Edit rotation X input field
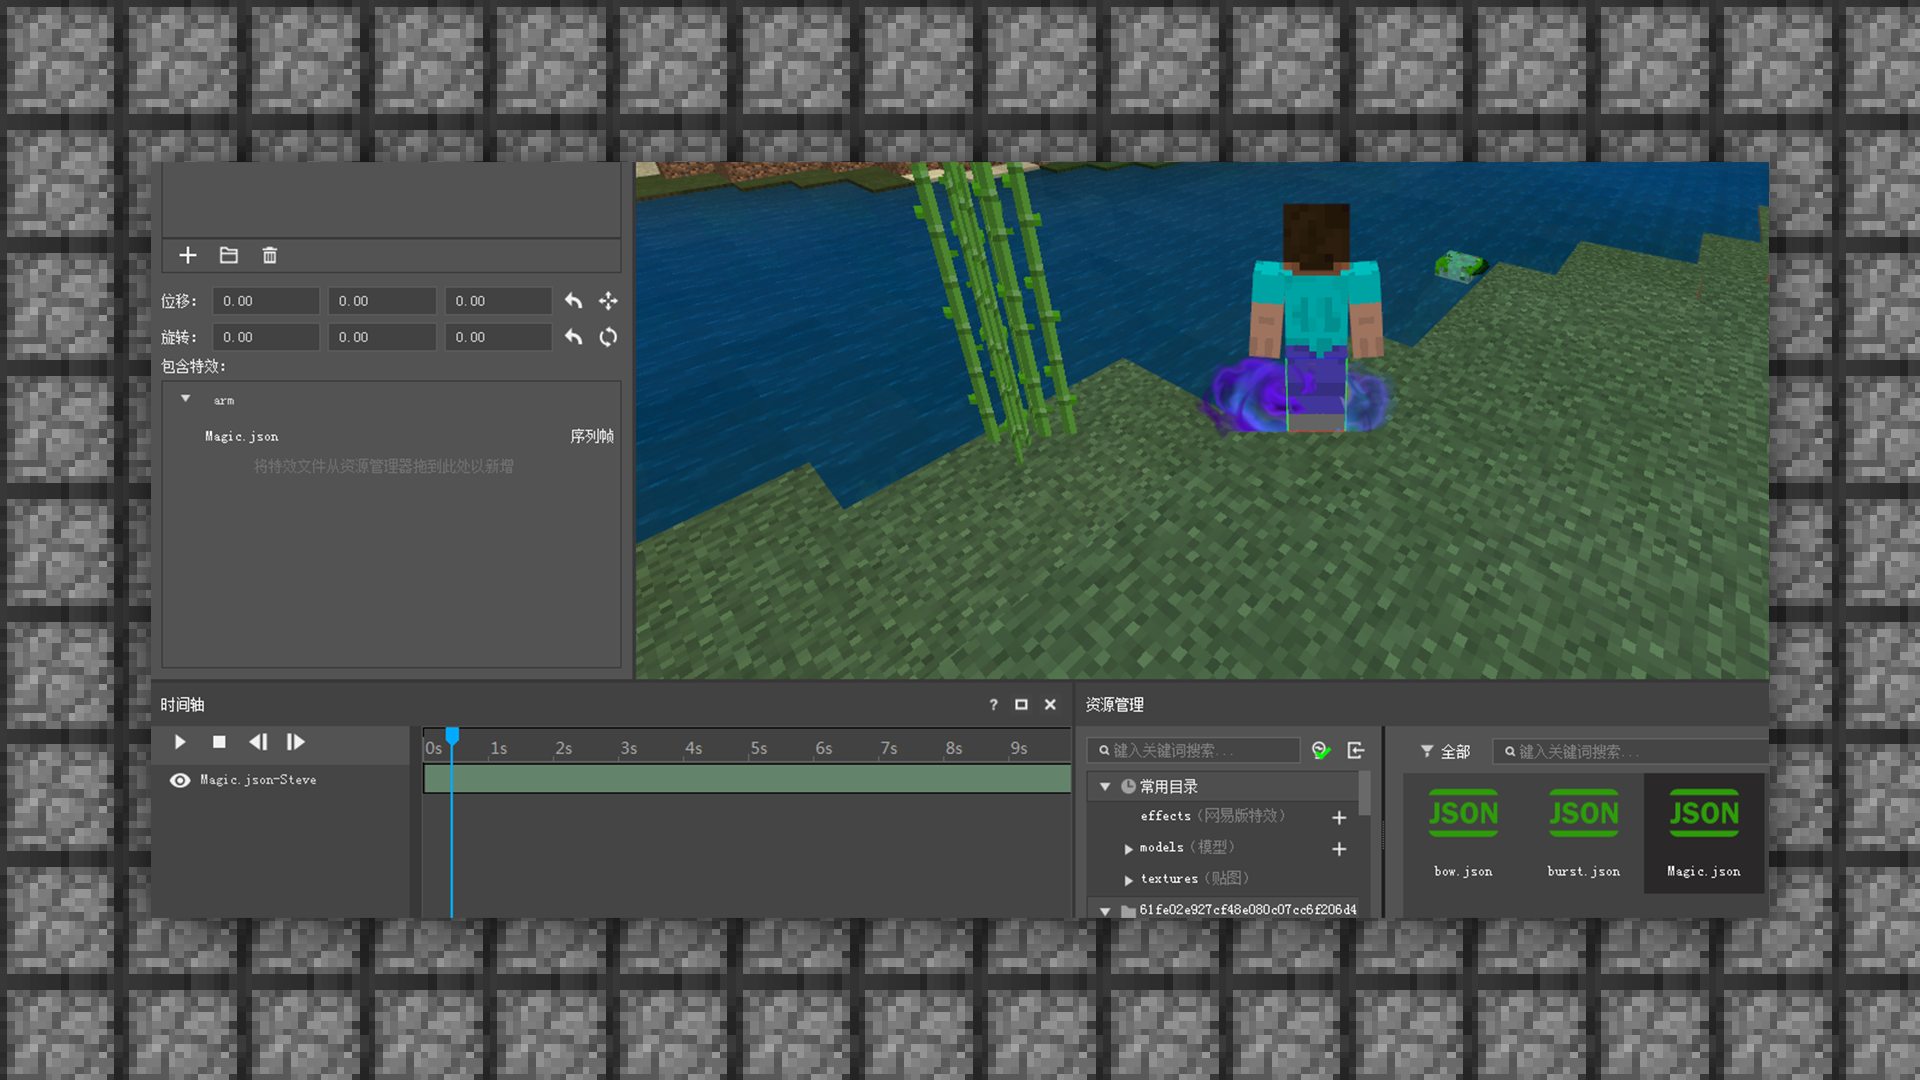The image size is (1920, 1080). pyautogui.click(x=265, y=337)
